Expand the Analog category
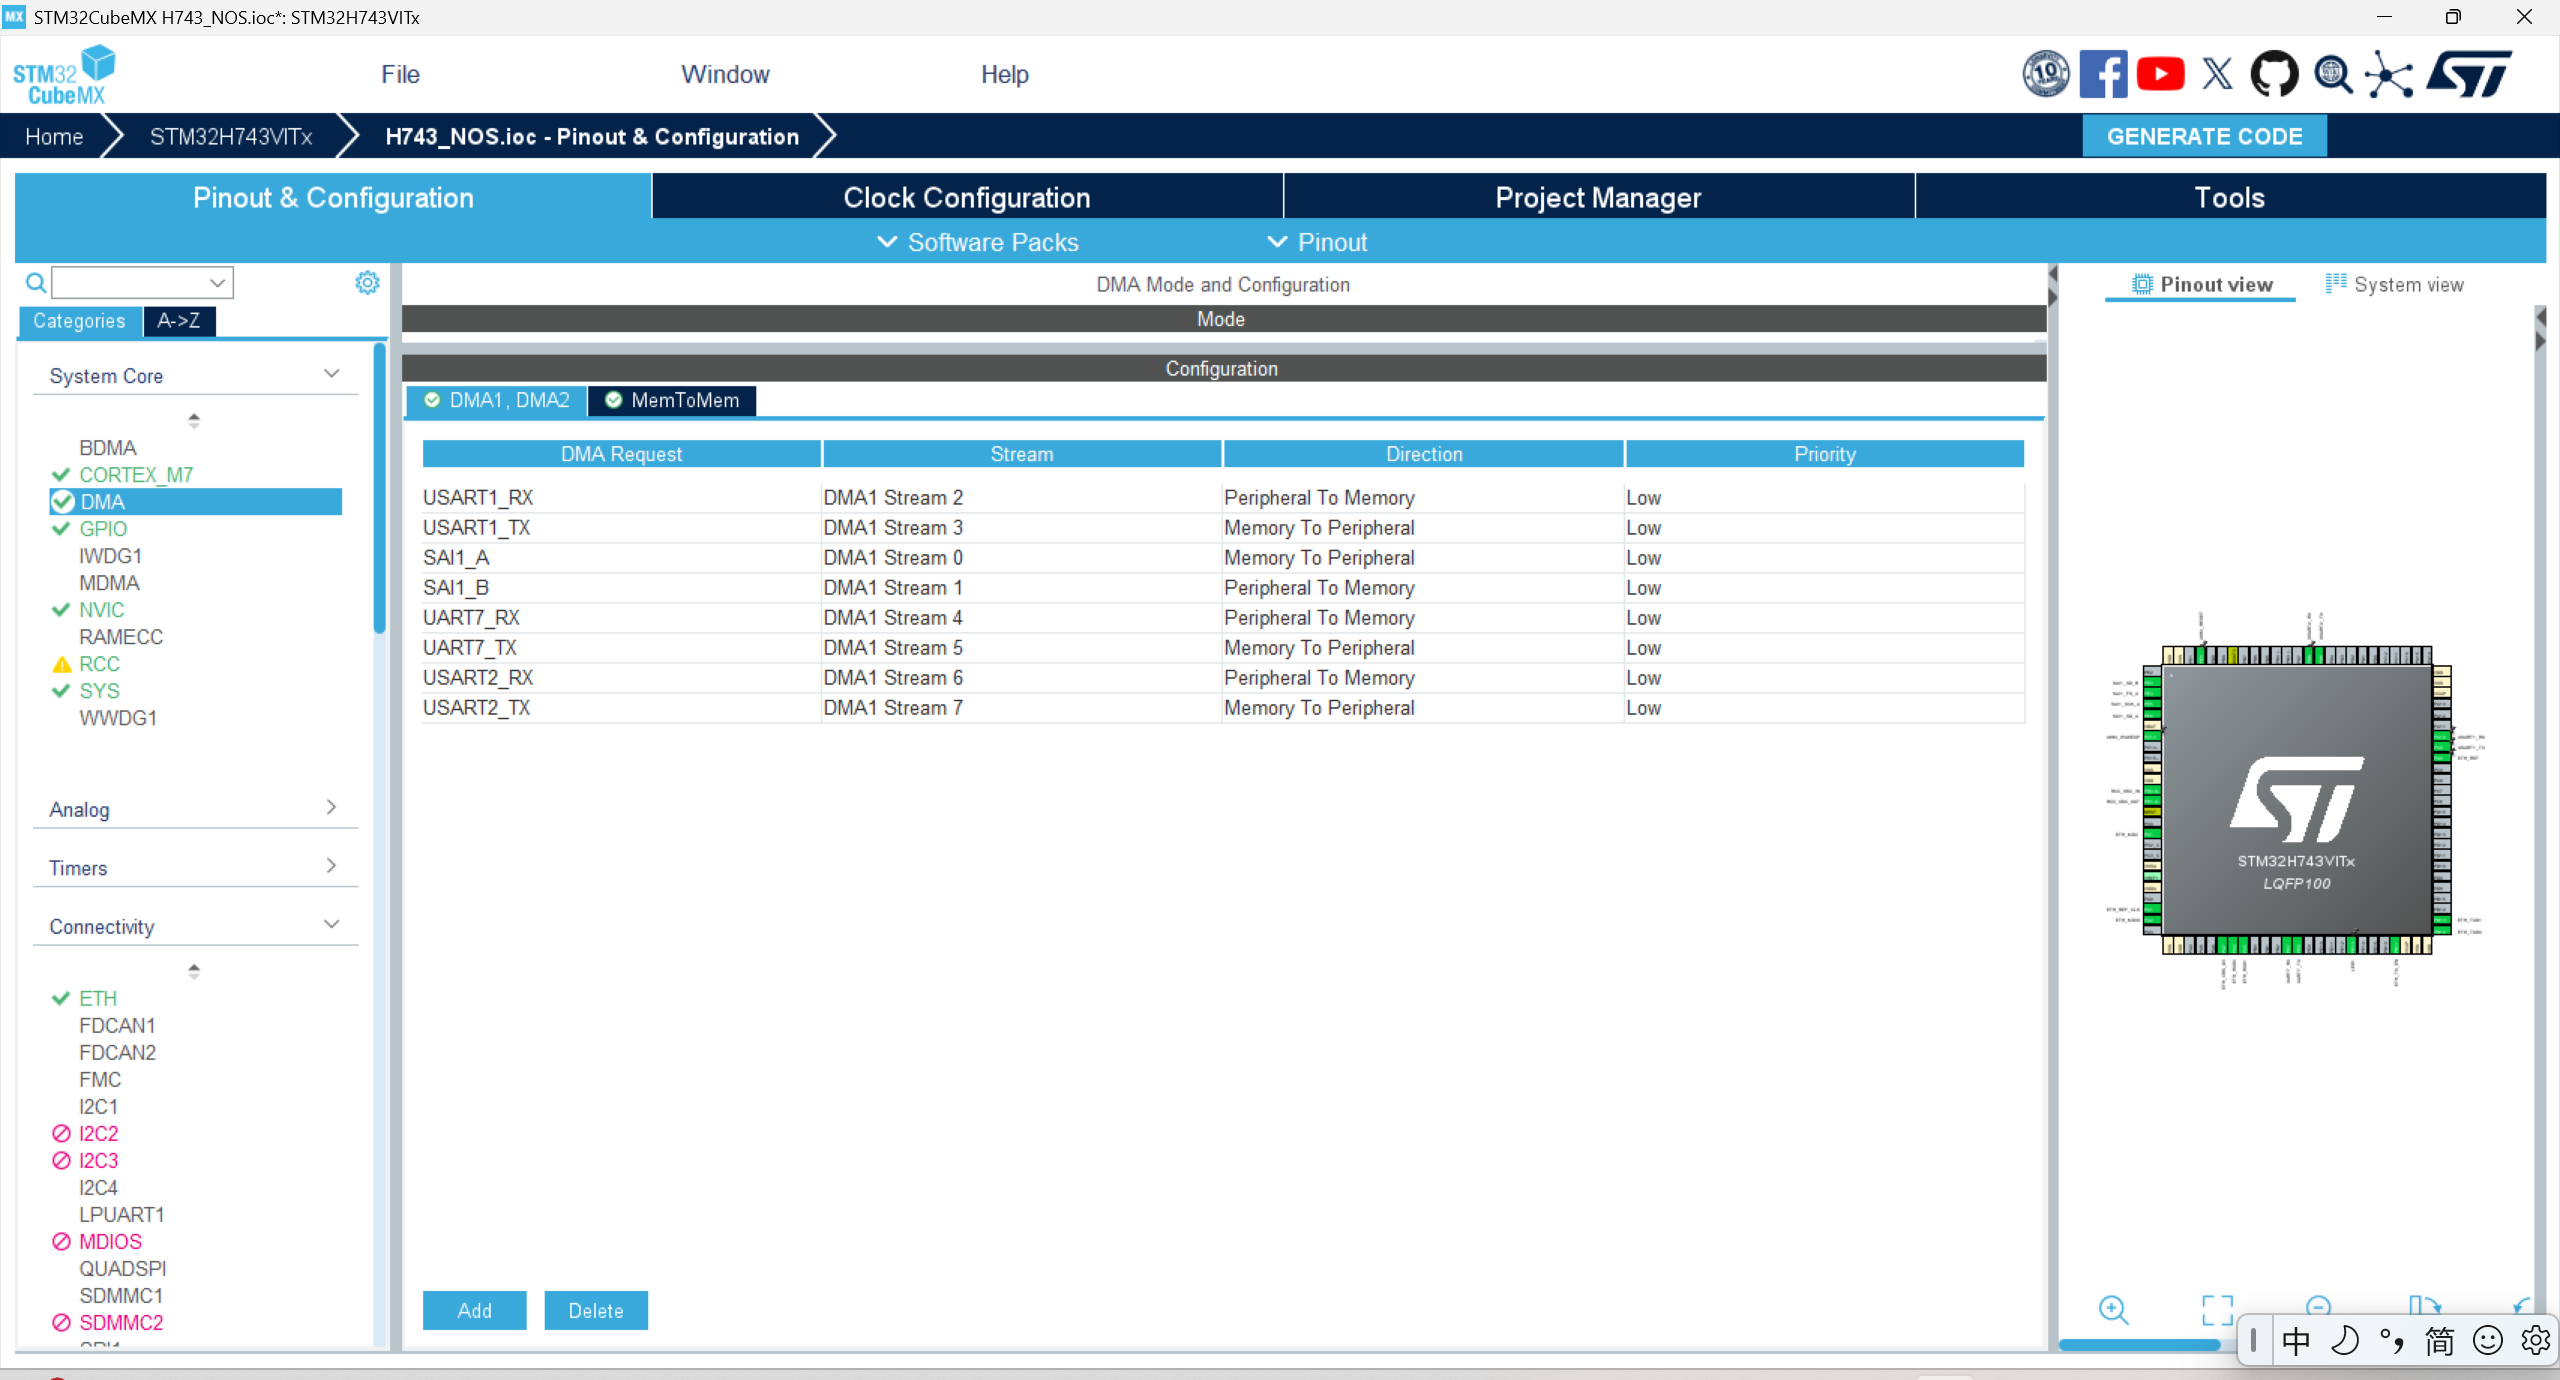 [x=332, y=807]
